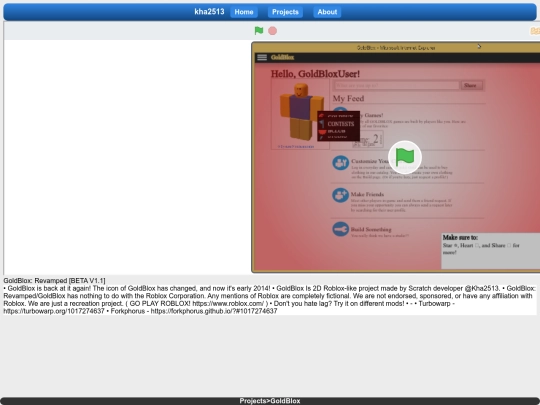Select CONTESTS in the dark popup menu
540x405 pixels.
(x=341, y=124)
